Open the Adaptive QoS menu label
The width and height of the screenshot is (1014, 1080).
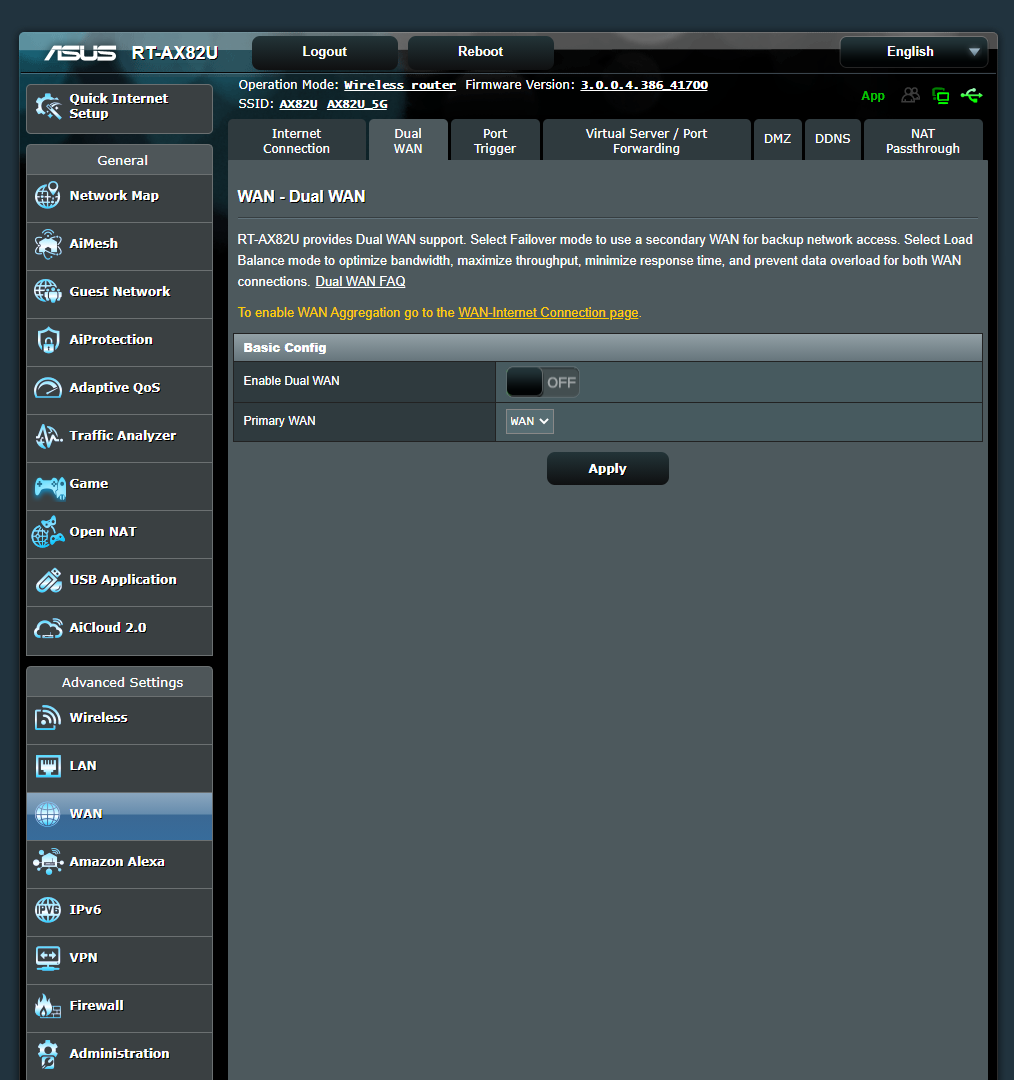[x=115, y=388]
